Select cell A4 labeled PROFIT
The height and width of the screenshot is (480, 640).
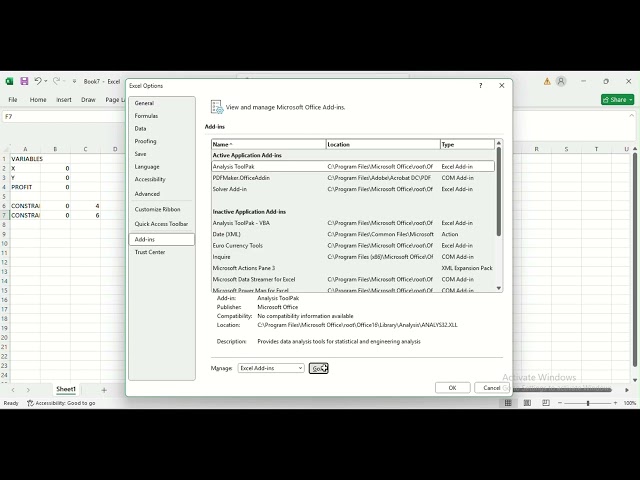click(x=25, y=187)
